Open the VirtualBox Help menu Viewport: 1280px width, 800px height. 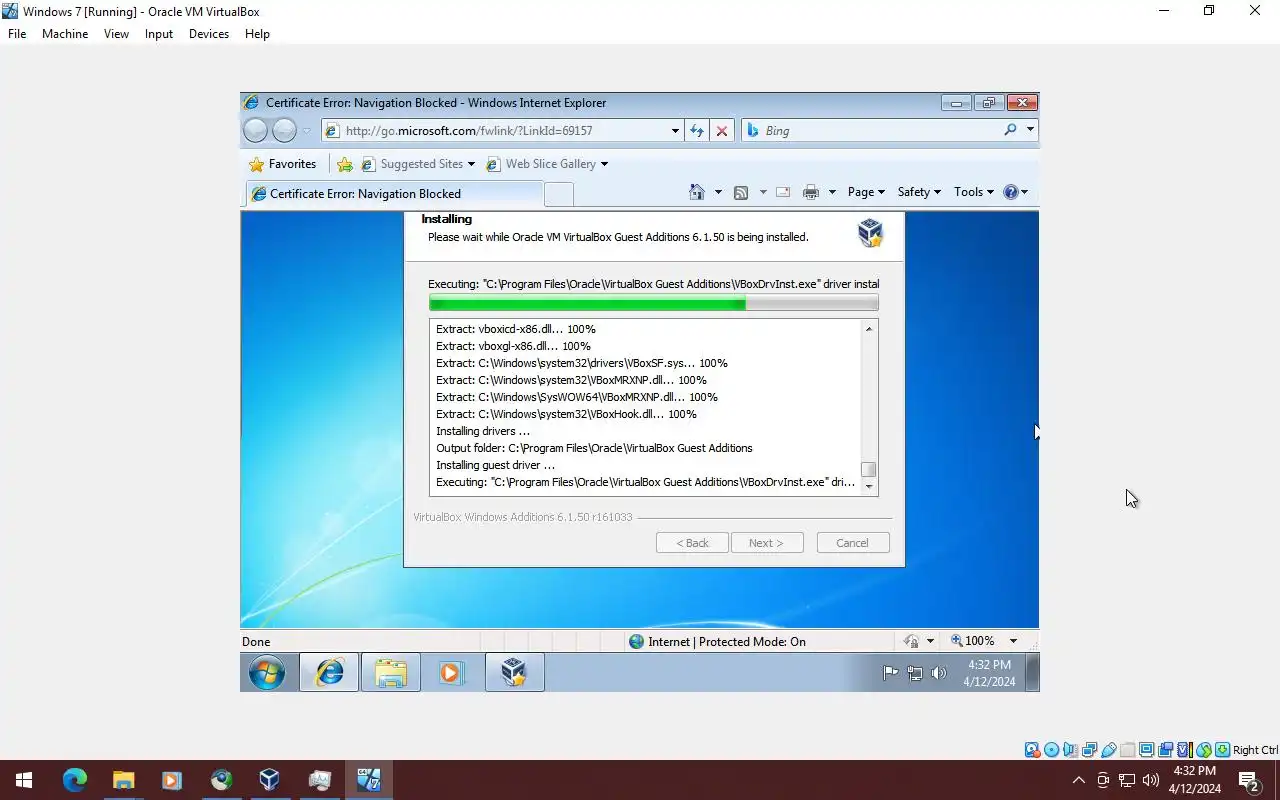click(x=257, y=33)
